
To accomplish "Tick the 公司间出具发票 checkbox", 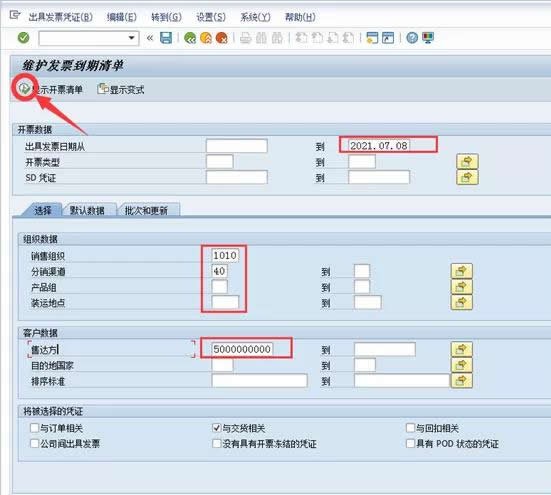I will click(x=34, y=443).
